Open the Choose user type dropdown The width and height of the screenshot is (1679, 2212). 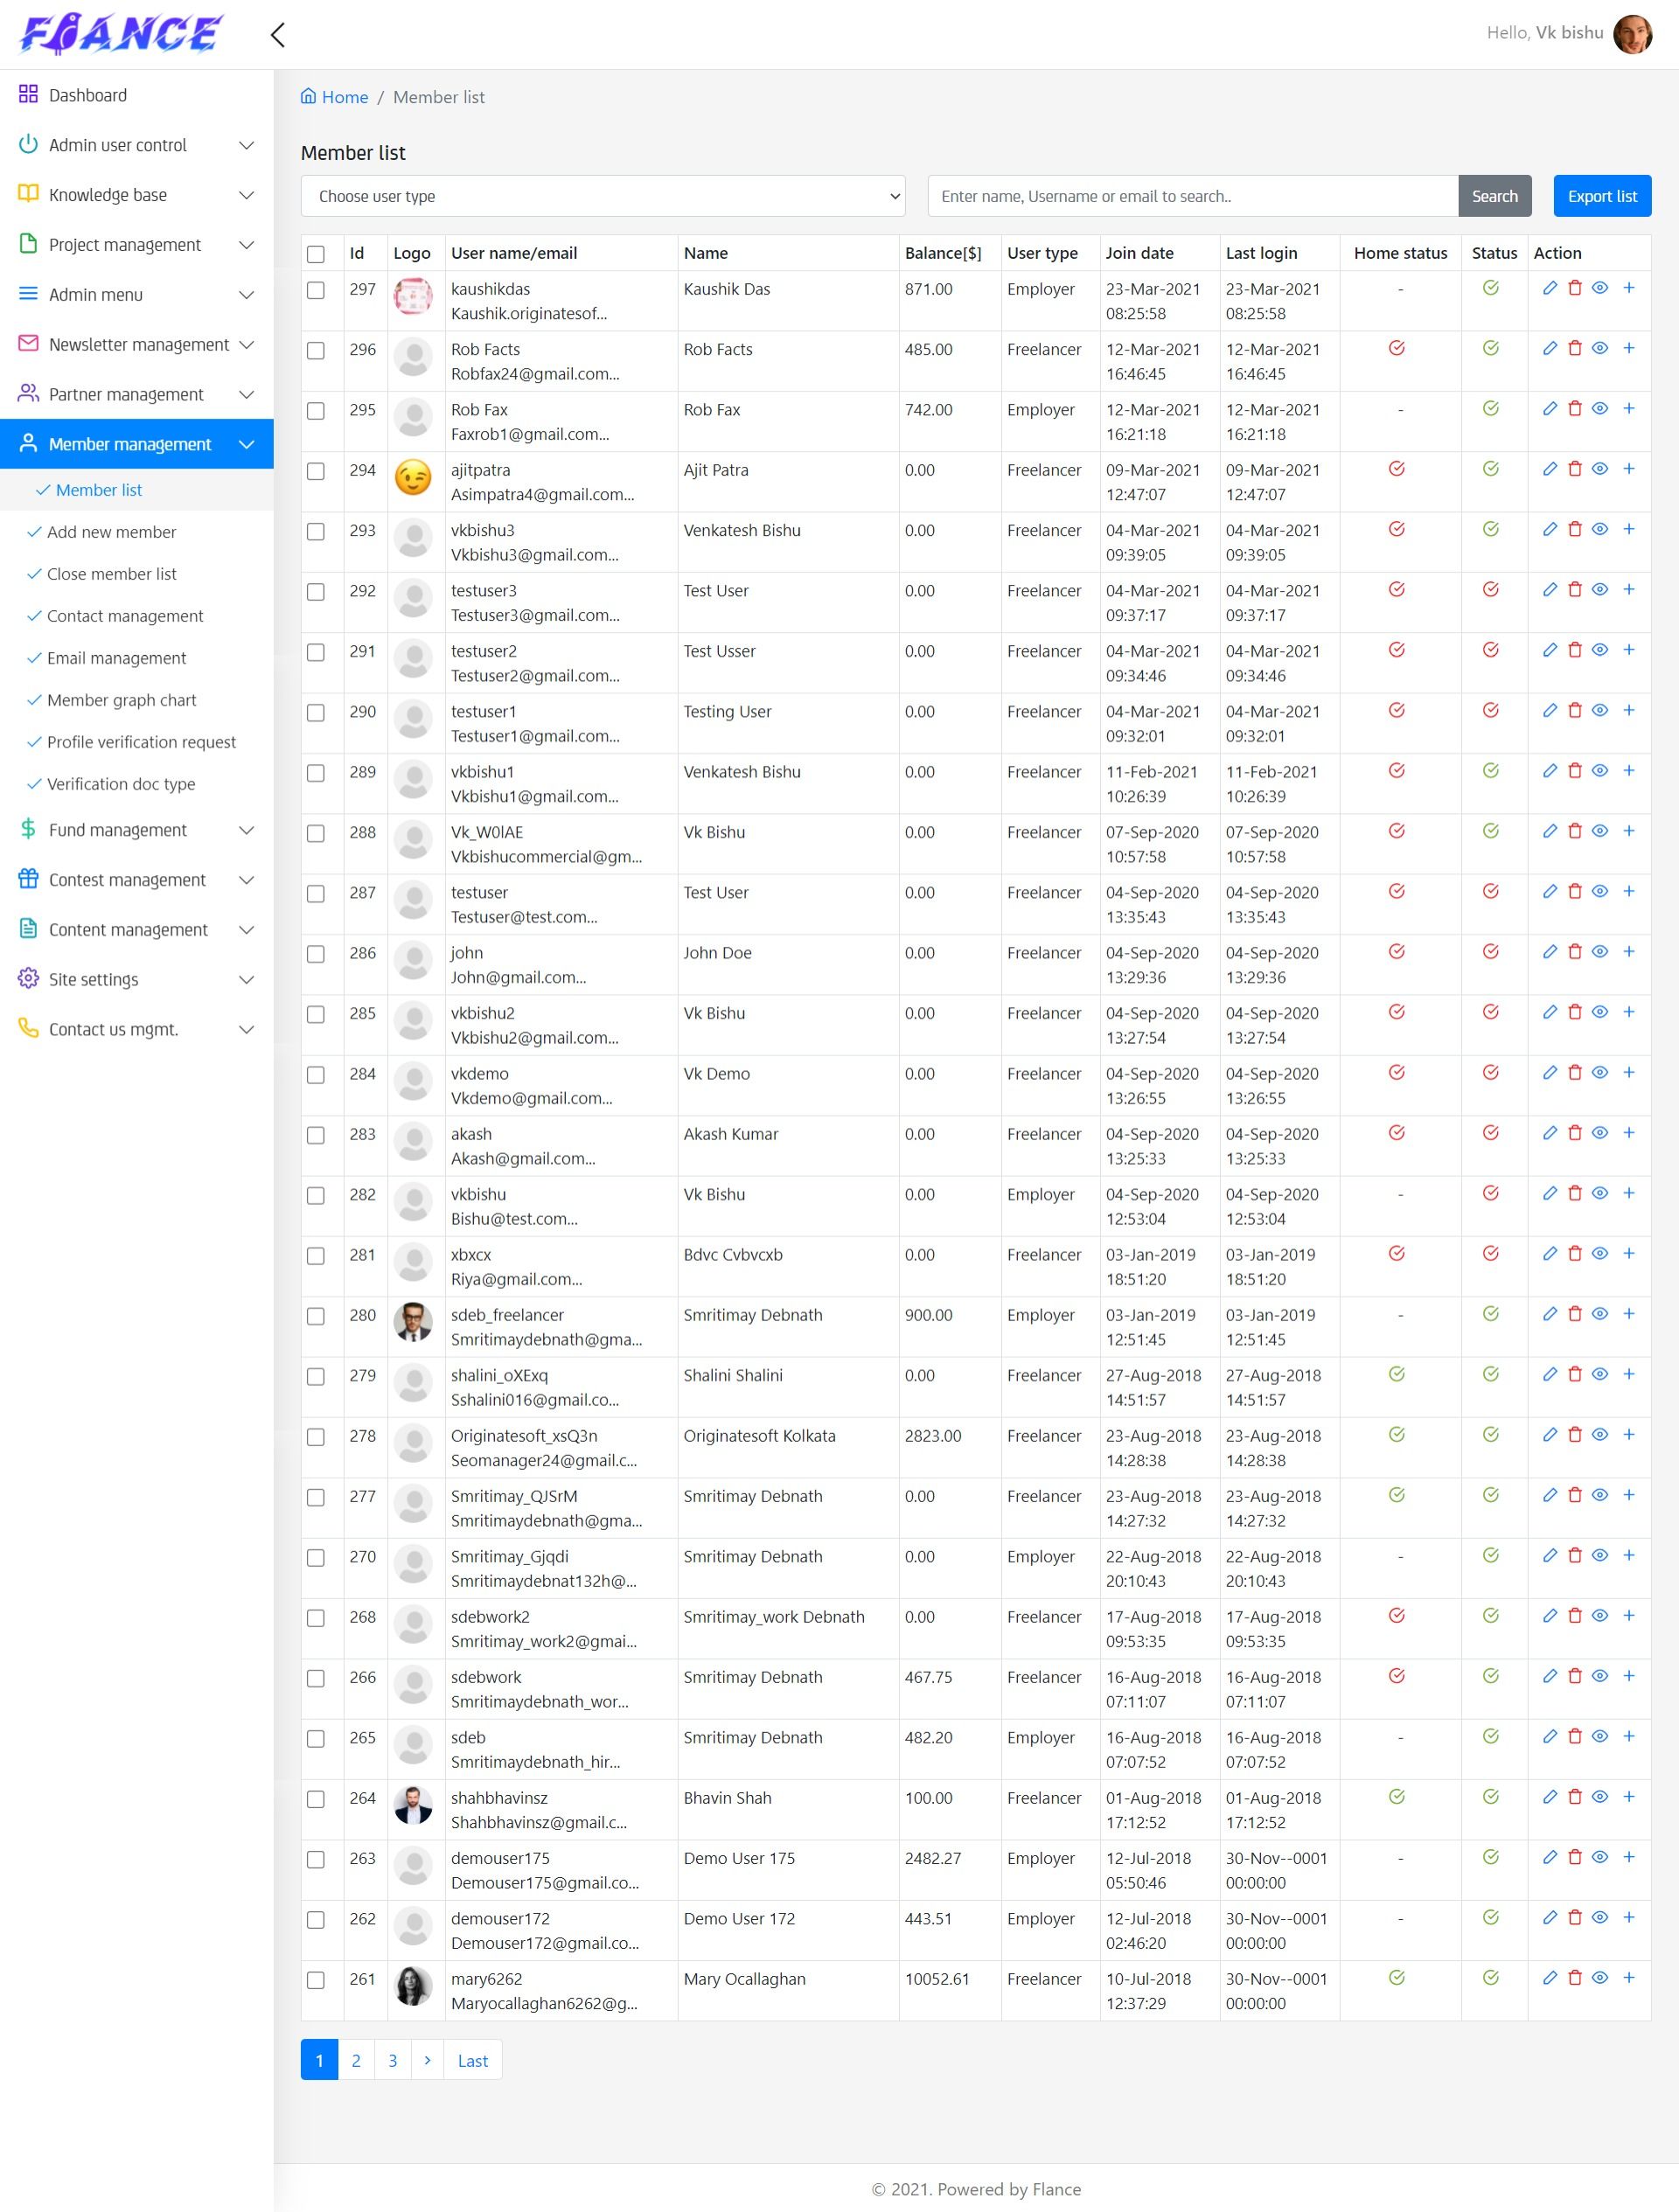602,196
